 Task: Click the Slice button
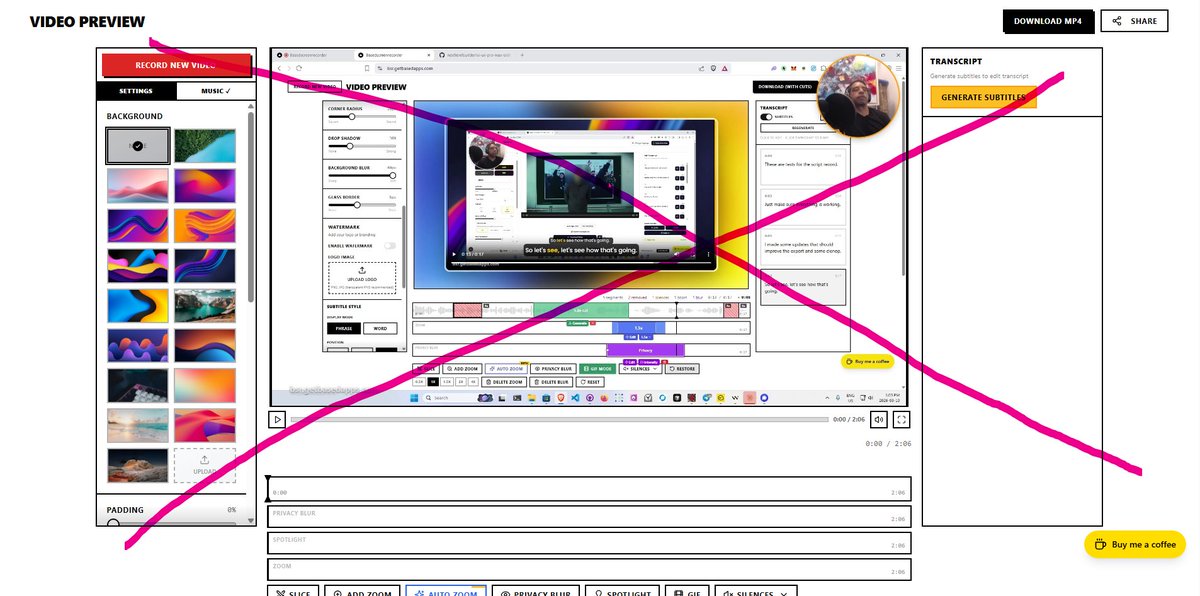click(x=293, y=591)
